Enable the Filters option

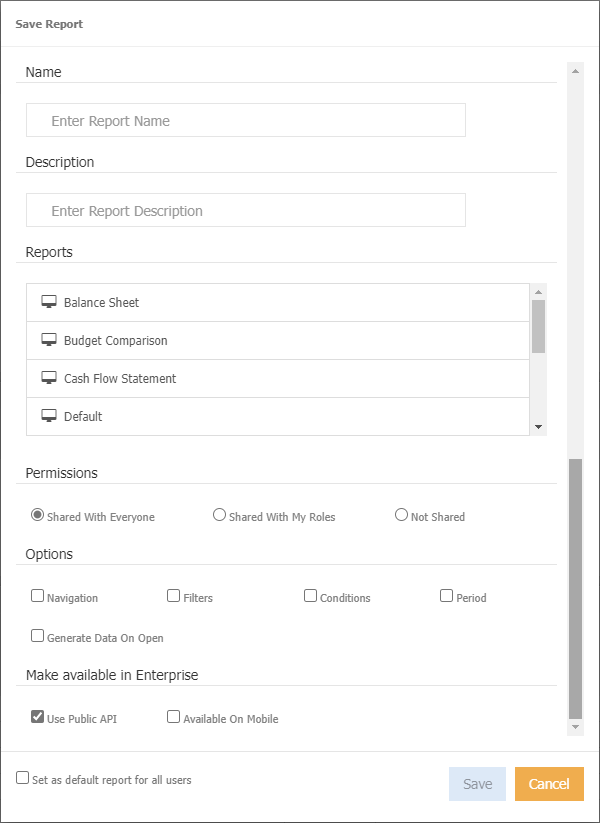(x=173, y=595)
